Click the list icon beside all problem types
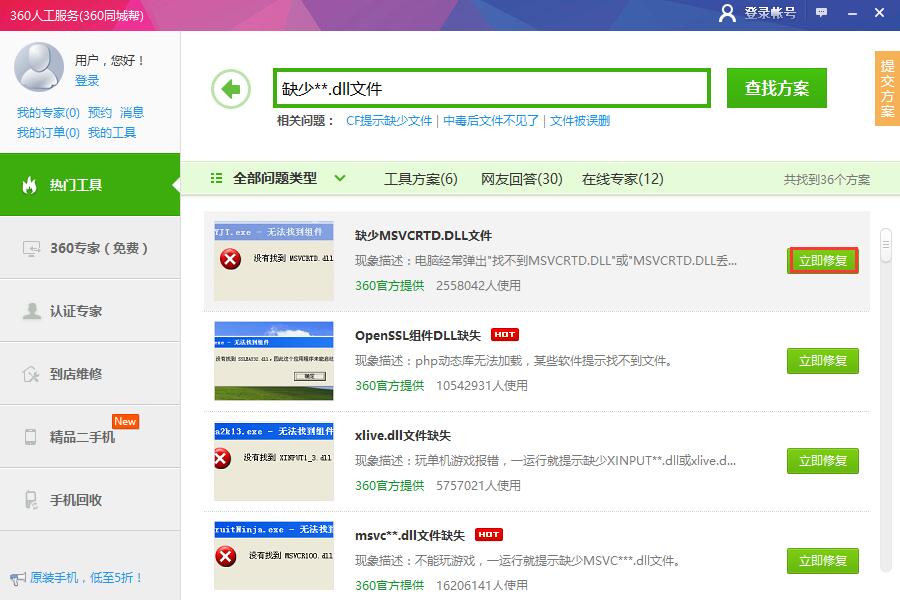The width and height of the screenshot is (900, 600). pyautogui.click(x=216, y=179)
